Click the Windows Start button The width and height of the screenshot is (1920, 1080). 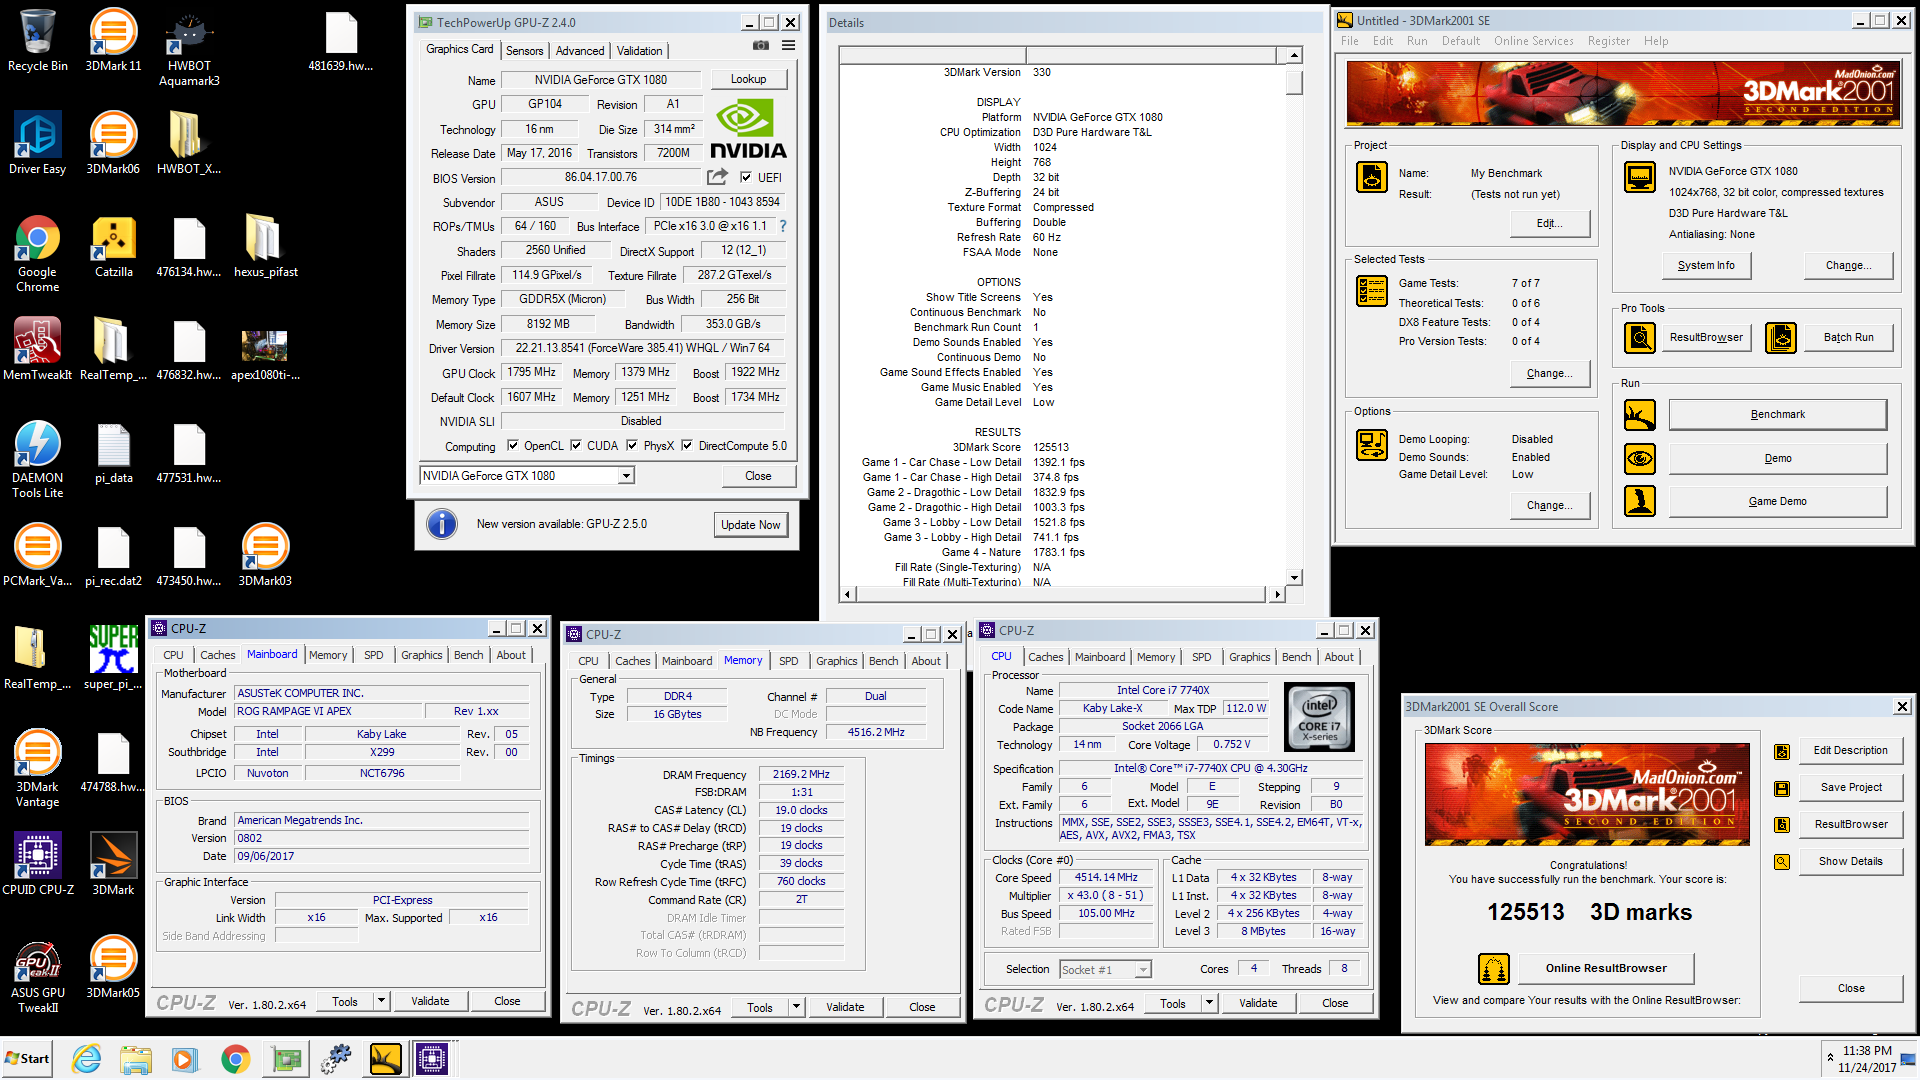[x=27, y=1059]
